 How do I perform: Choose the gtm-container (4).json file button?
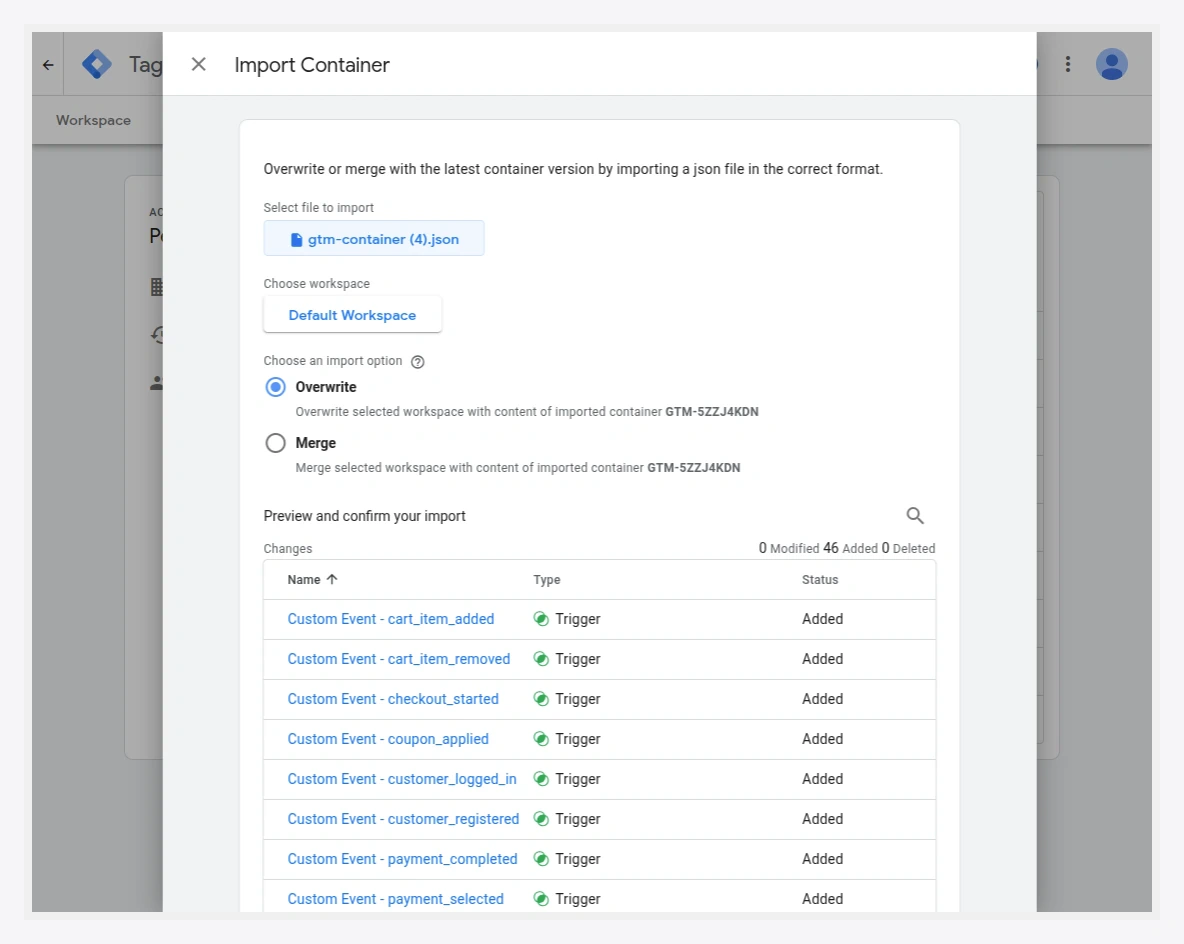coord(374,239)
